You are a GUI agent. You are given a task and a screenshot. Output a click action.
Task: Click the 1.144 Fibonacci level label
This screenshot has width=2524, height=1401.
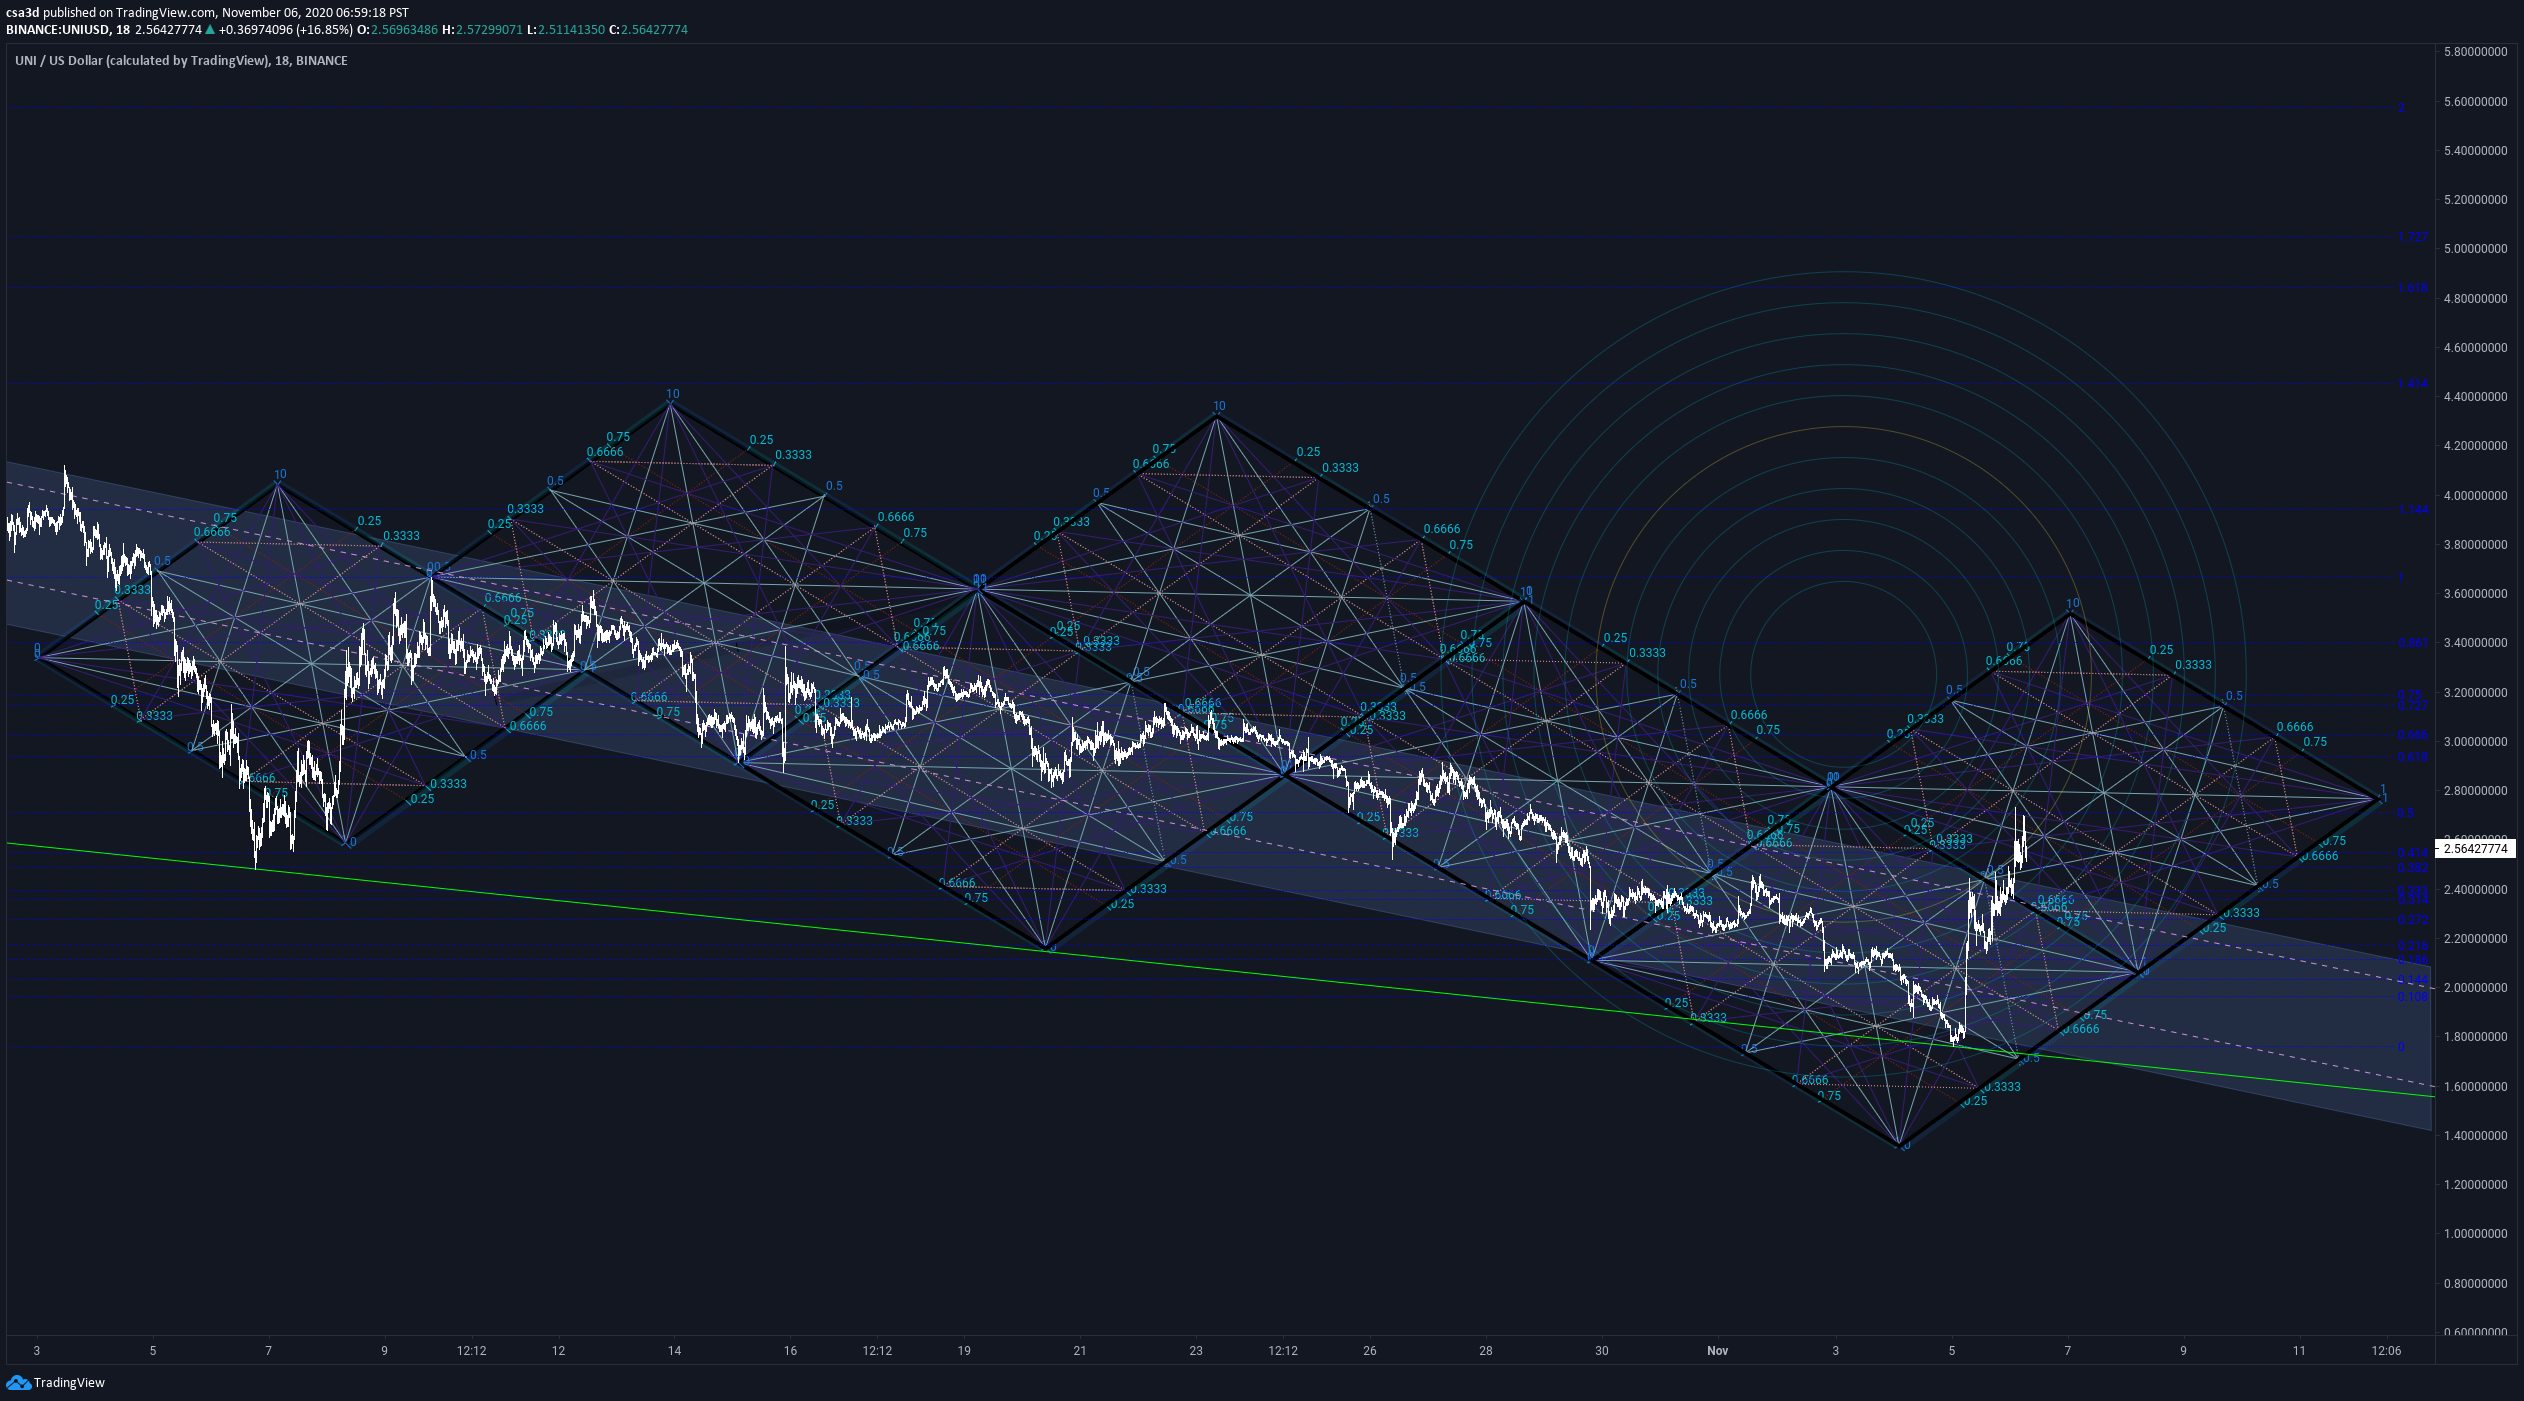tap(2412, 510)
